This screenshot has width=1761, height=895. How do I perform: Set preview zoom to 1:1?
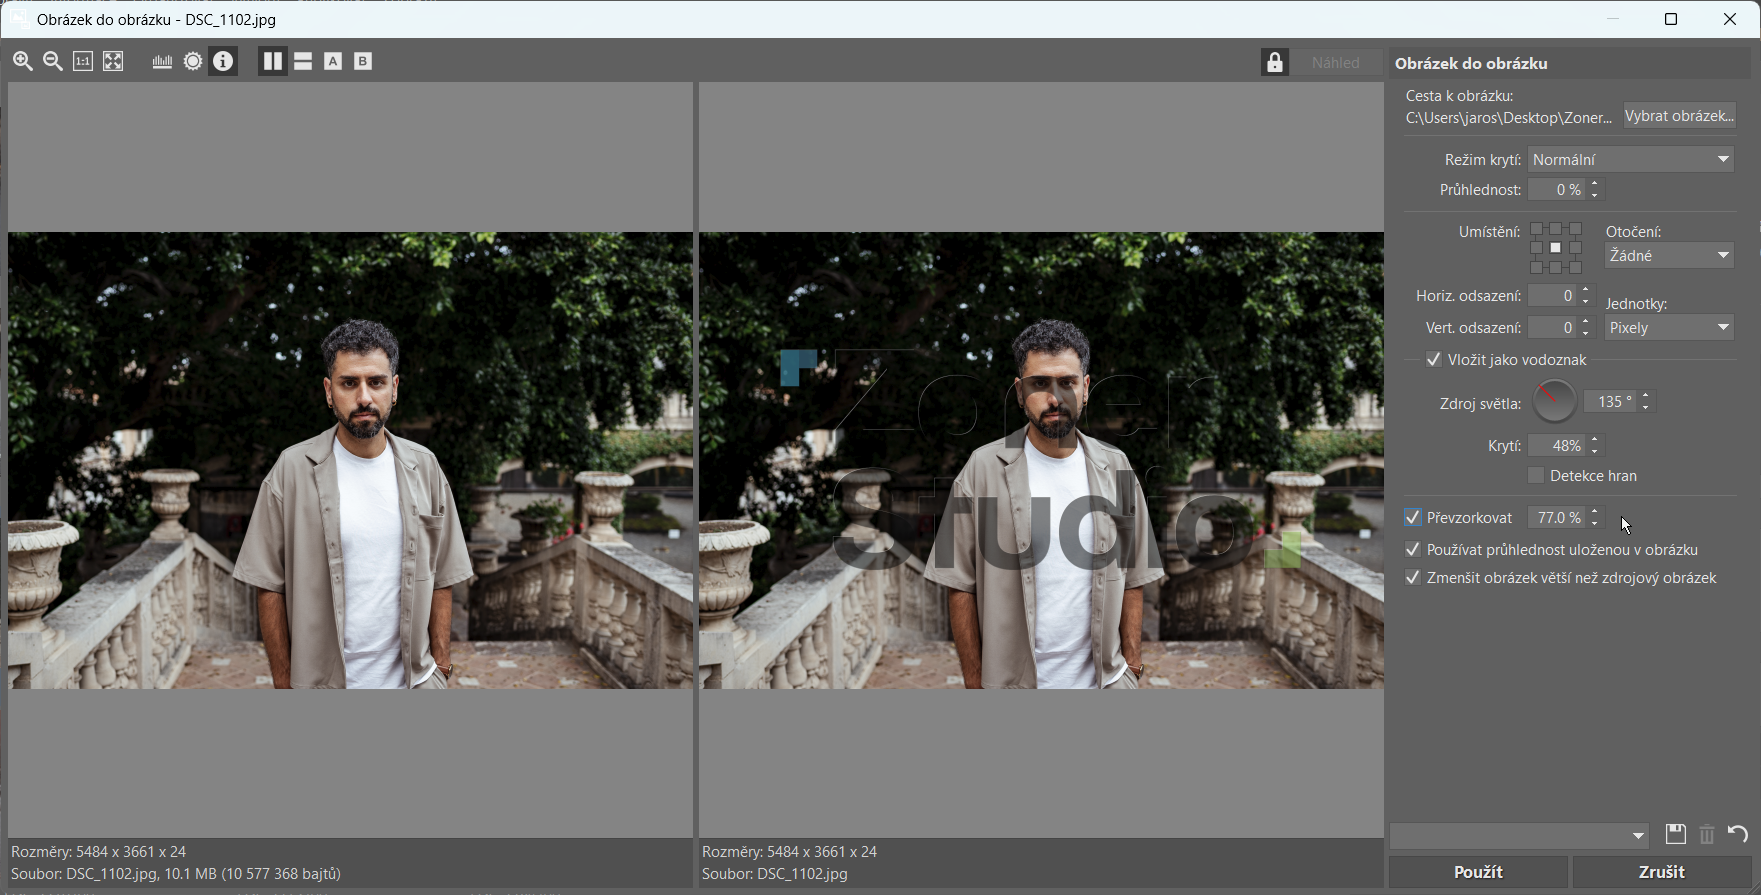(83, 61)
